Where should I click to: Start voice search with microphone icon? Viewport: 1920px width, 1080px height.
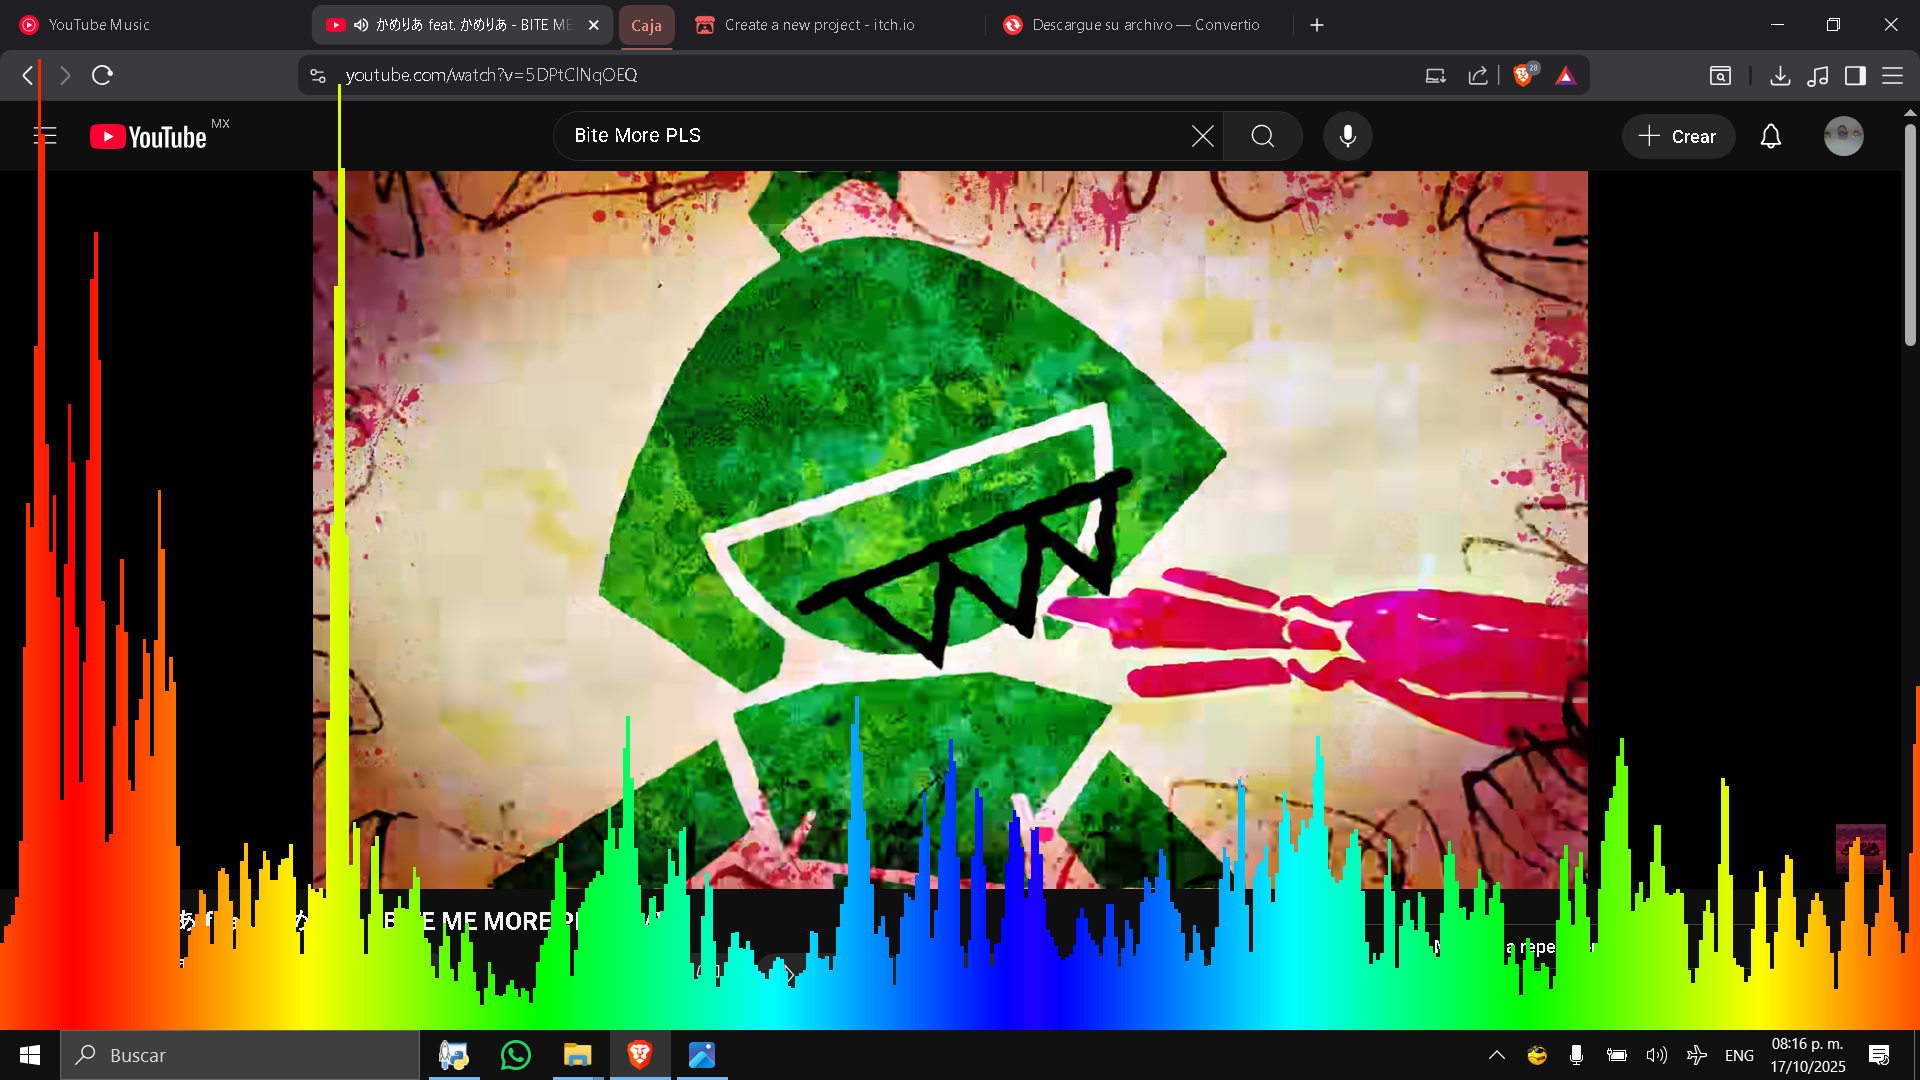1347,136
